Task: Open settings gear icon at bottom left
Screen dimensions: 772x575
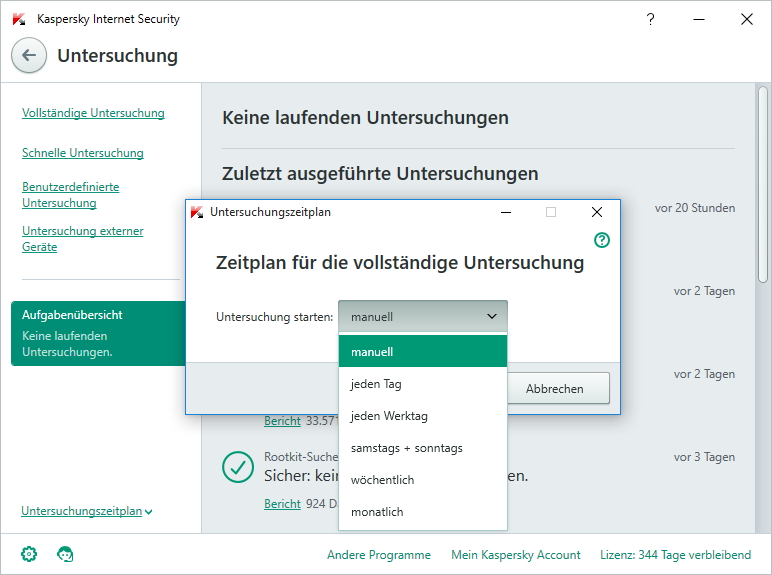Action: [x=29, y=554]
